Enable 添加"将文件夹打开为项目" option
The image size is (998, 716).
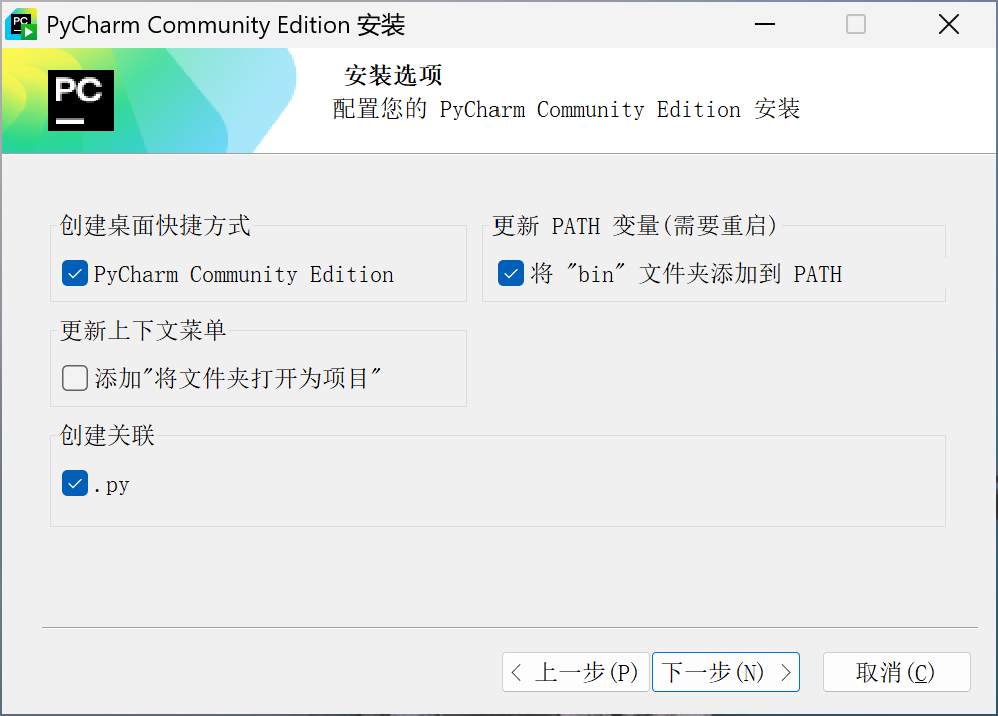click(74, 378)
